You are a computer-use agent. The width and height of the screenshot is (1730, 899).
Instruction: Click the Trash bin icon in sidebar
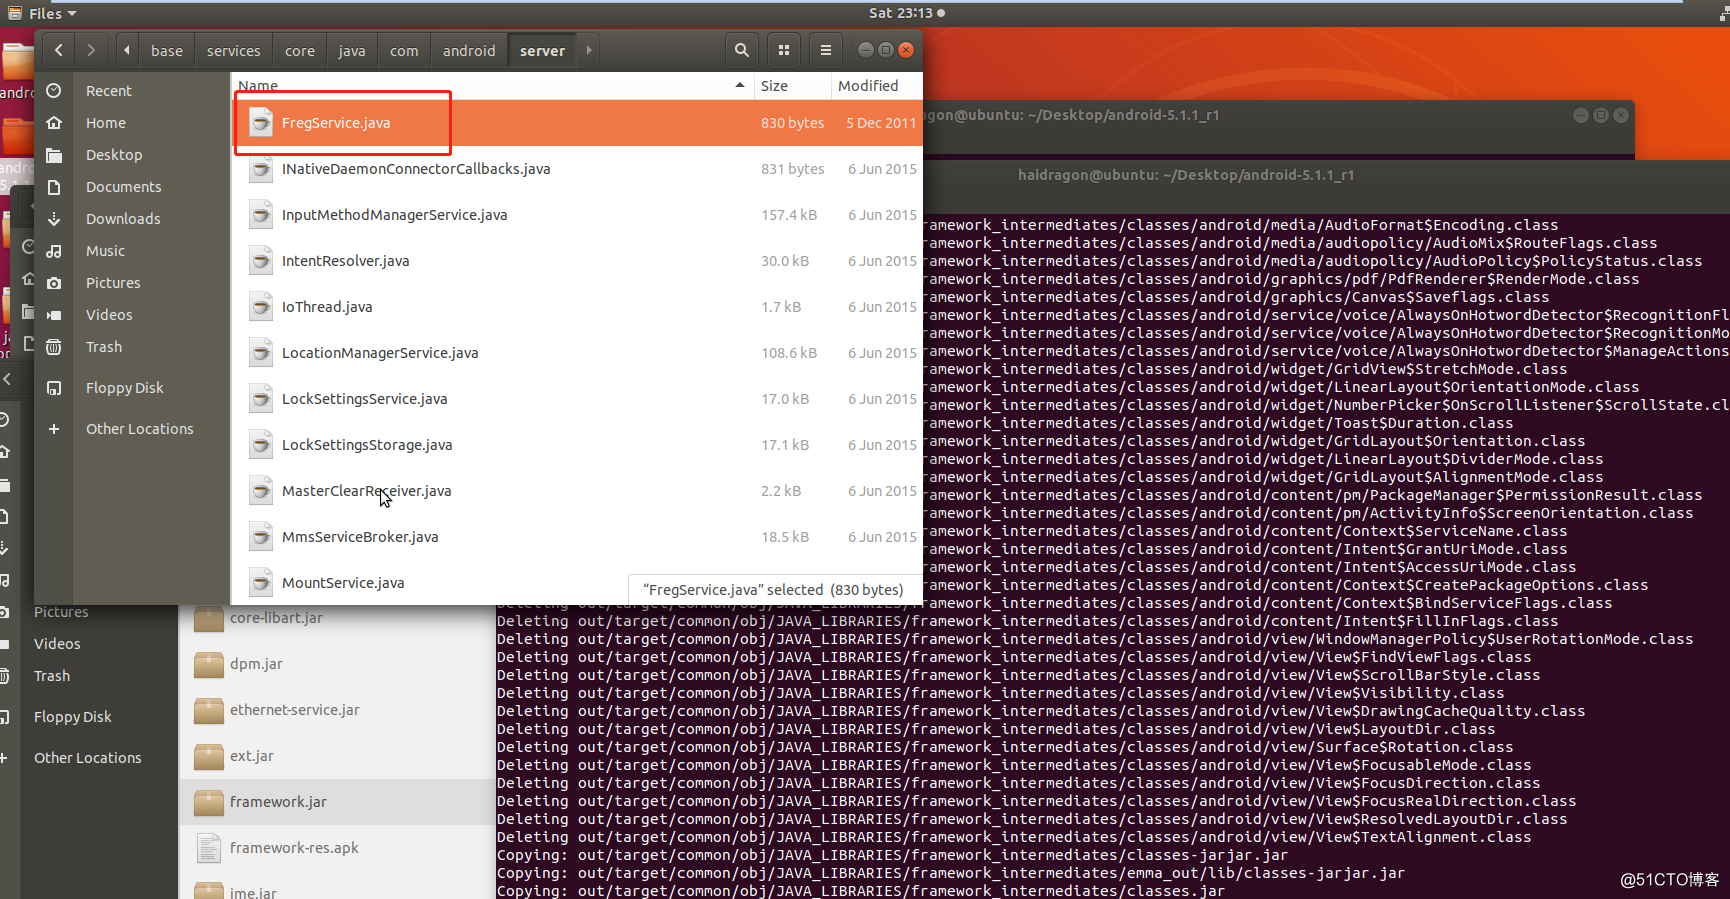(x=54, y=347)
